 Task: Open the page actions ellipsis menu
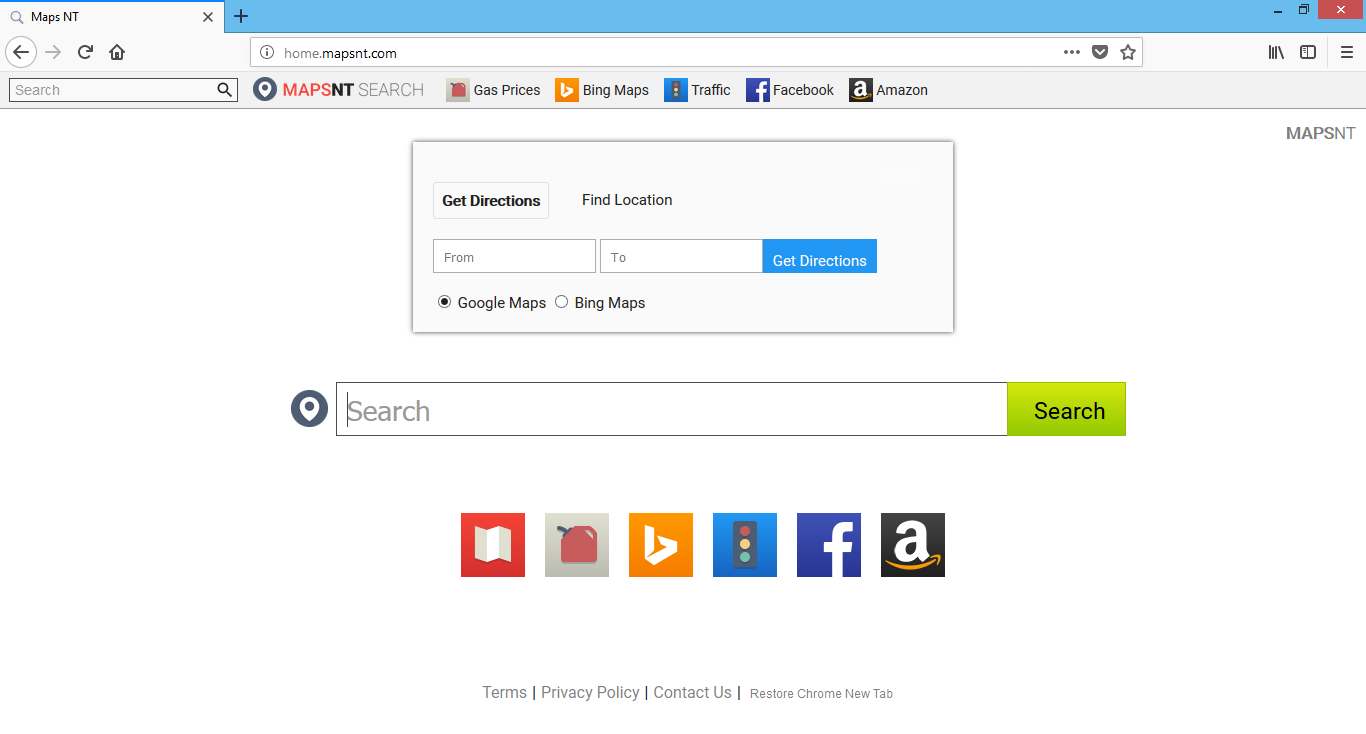pos(1071,52)
